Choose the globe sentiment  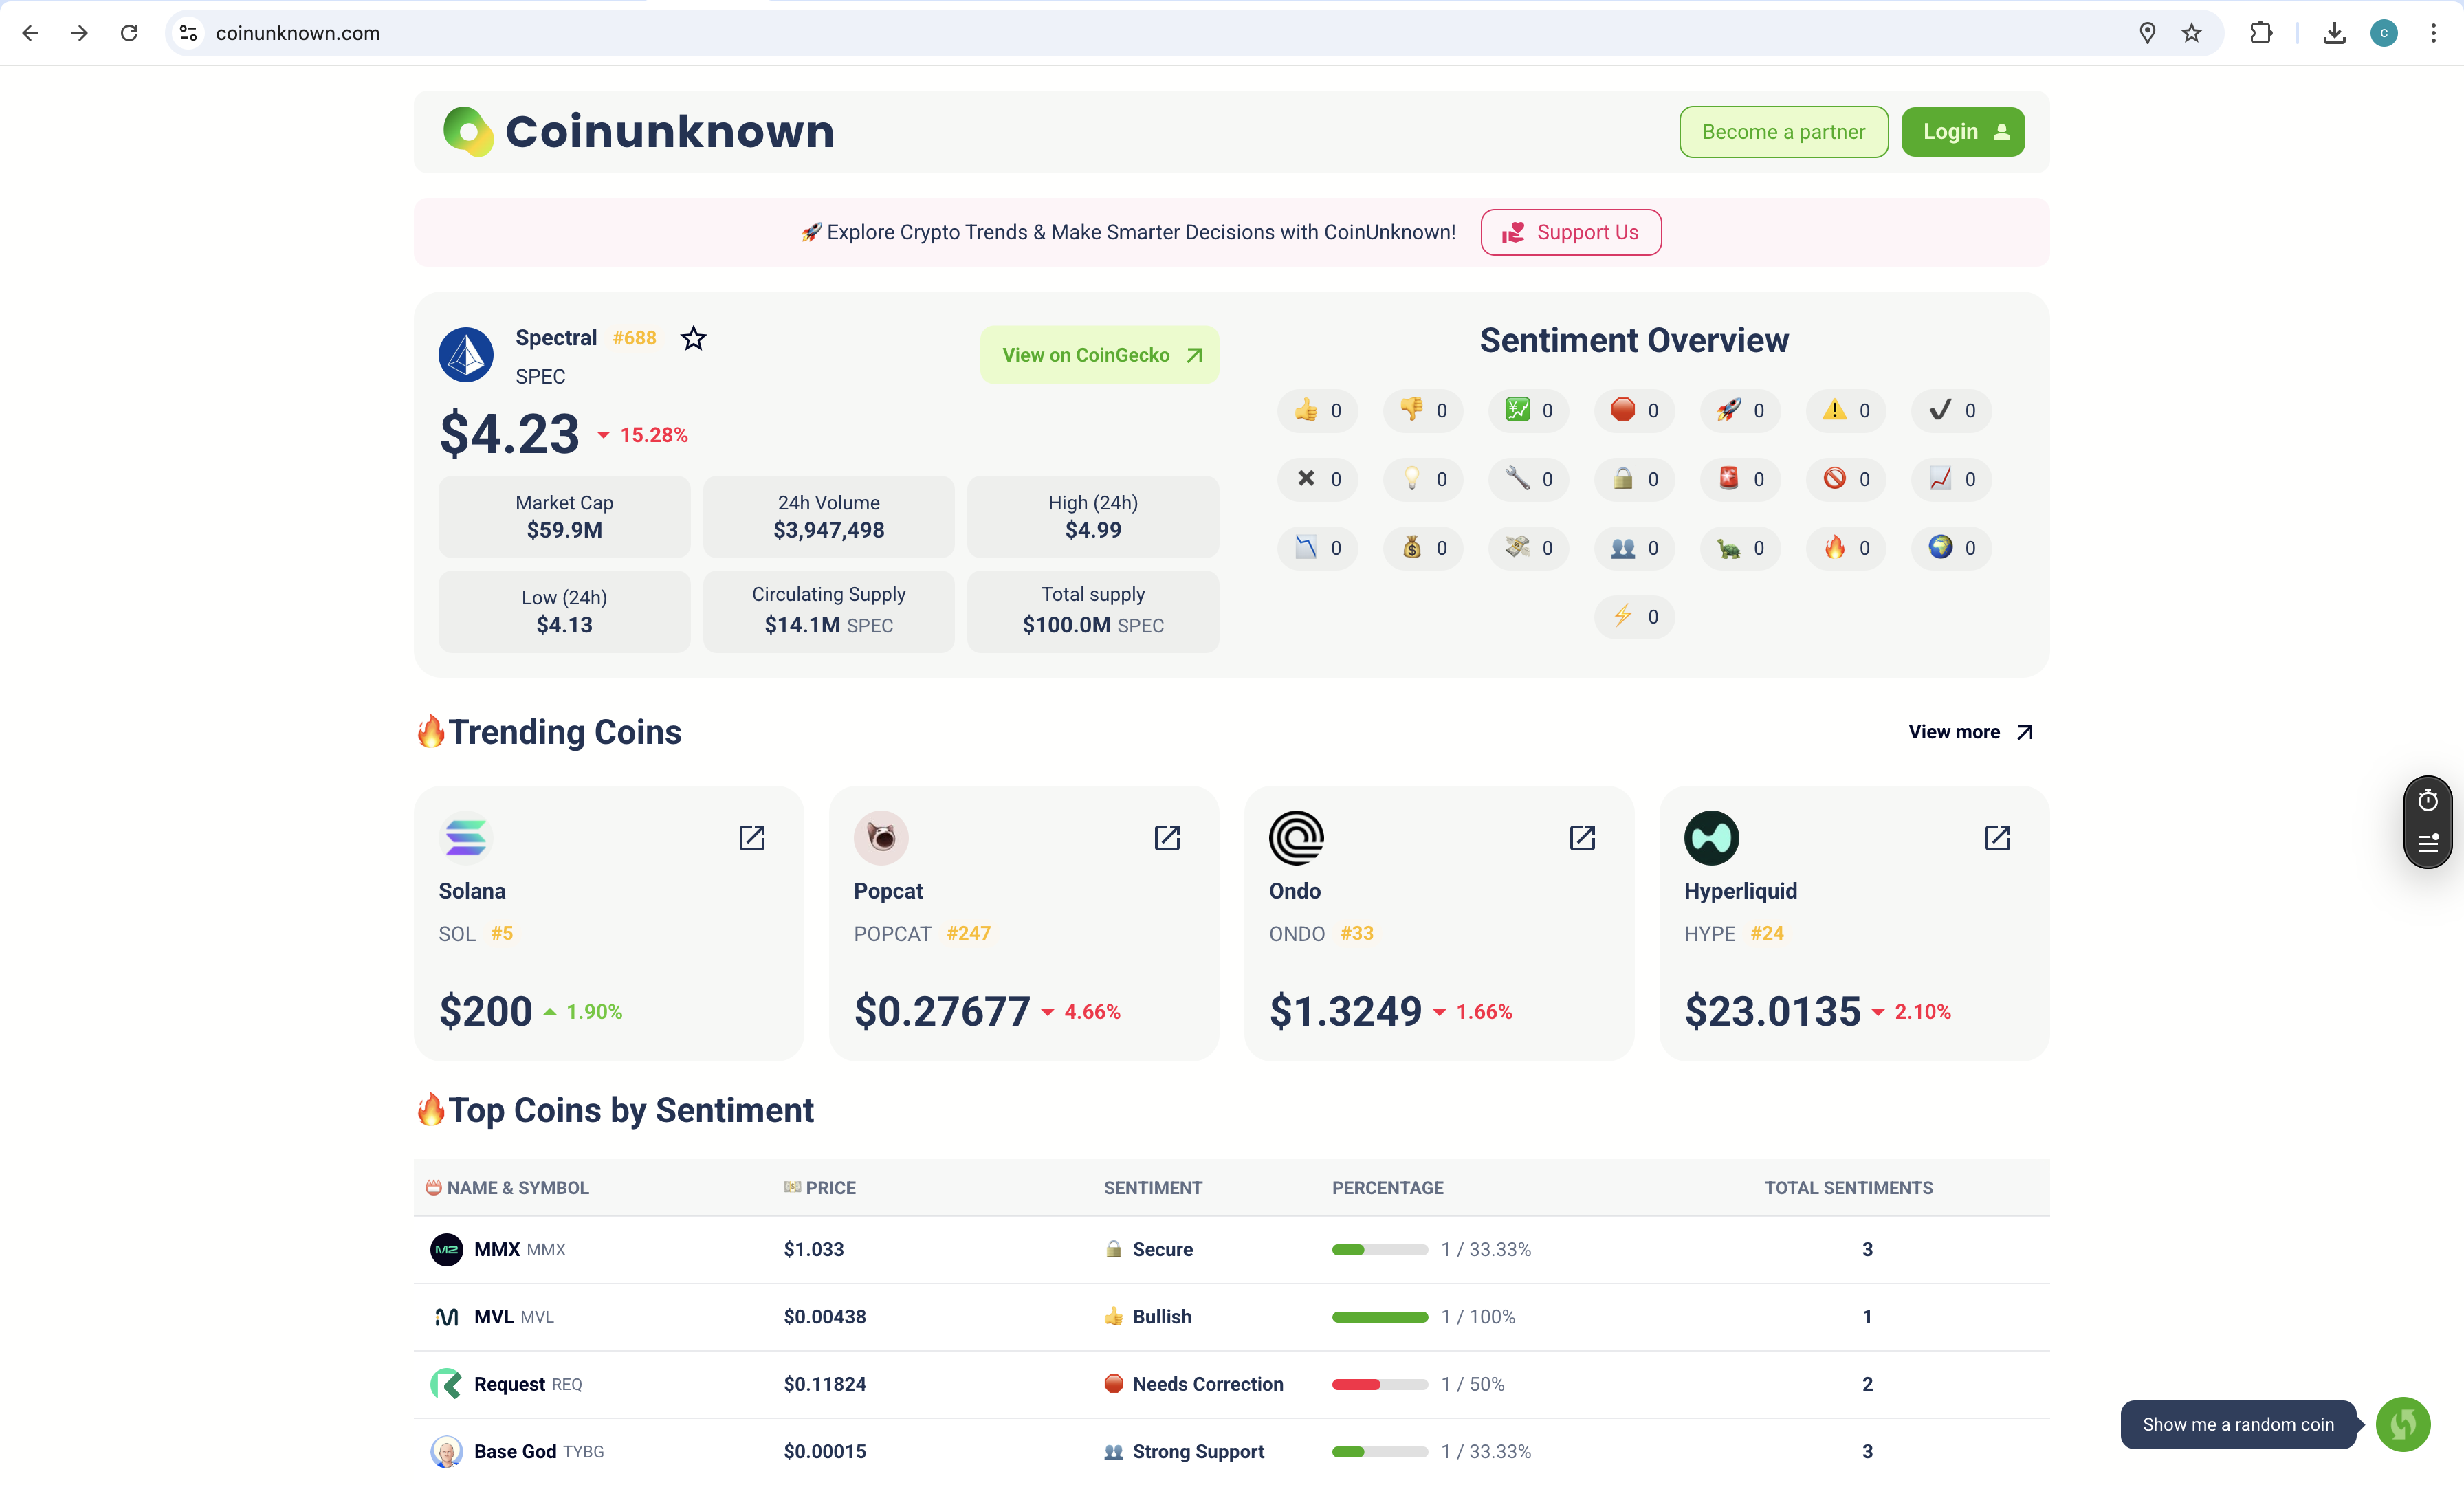(1951, 548)
